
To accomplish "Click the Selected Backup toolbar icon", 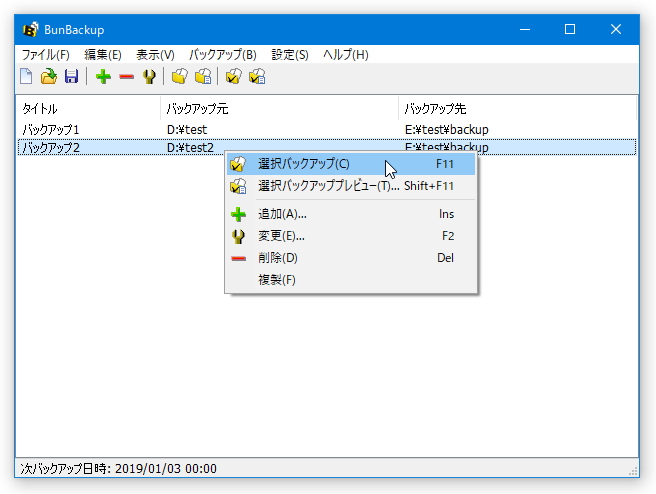I will pos(233,77).
